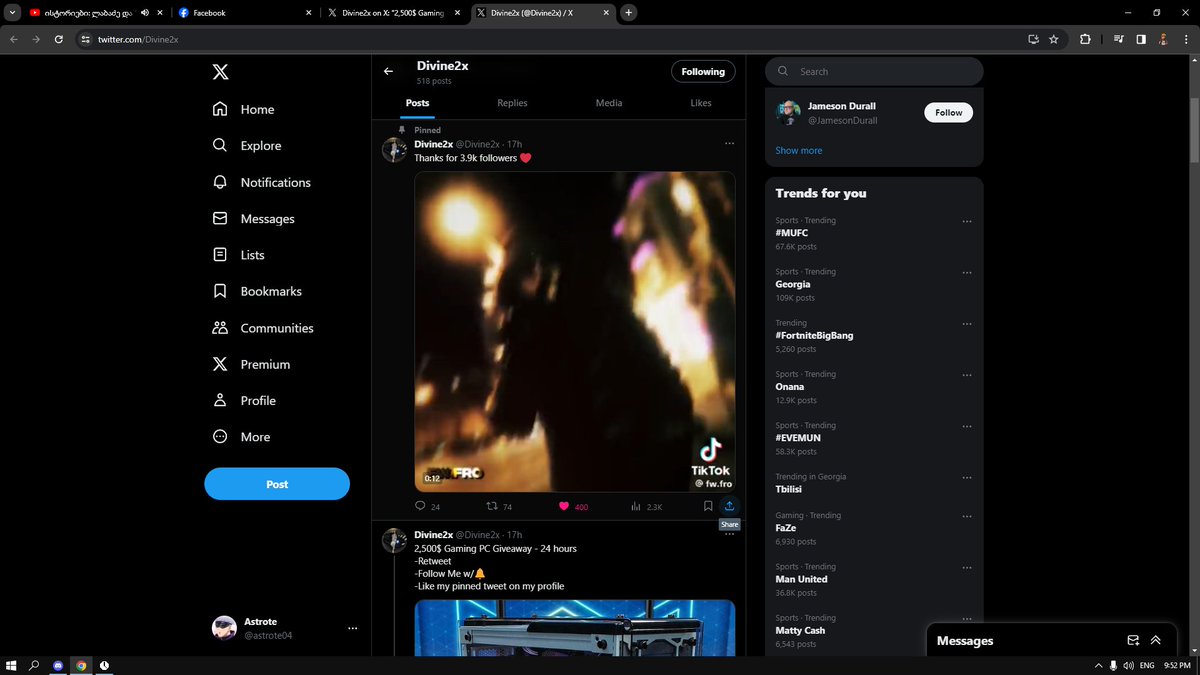Open Chrome from the taskbar
Image resolution: width=1200 pixels, height=675 pixels.
[x=81, y=665]
